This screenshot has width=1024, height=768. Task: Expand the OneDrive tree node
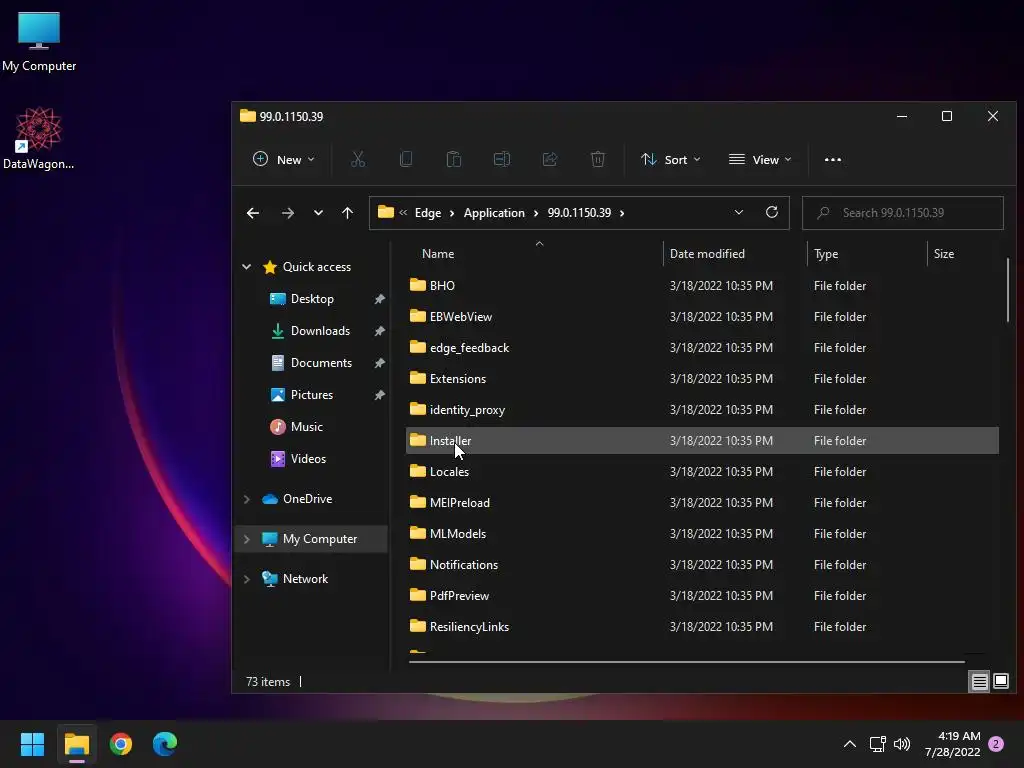(x=246, y=499)
